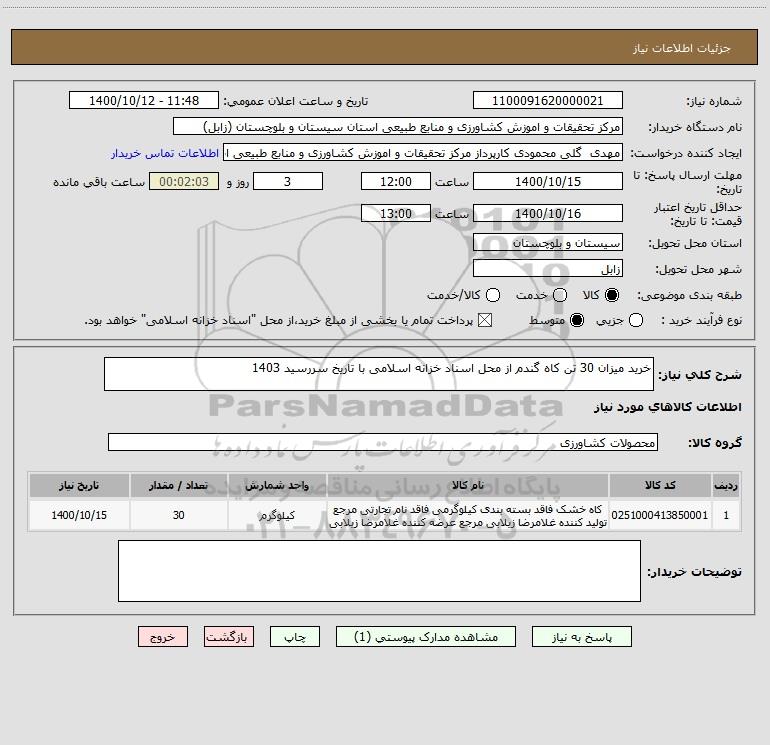Choose the متوسط purchase type radio
770x745 pixels.
pyautogui.click(x=577, y=320)
